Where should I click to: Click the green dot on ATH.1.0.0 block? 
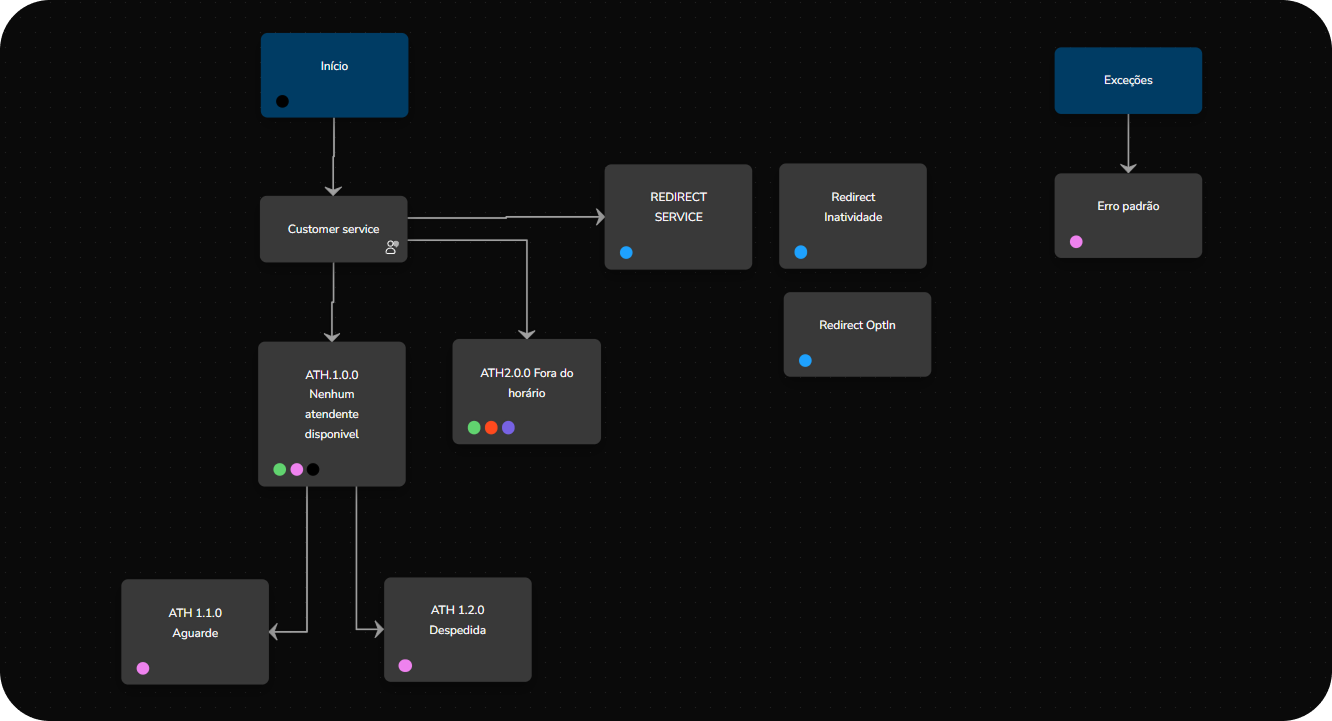pos(280,469)
